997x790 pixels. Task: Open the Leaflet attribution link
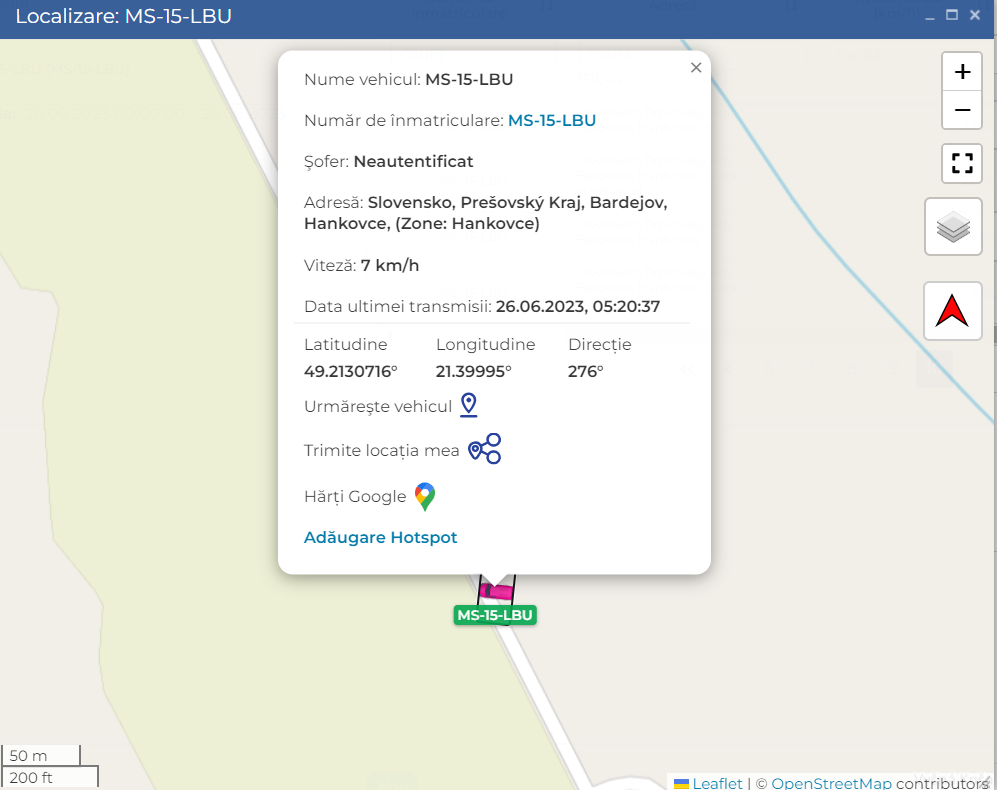[717, 783]
